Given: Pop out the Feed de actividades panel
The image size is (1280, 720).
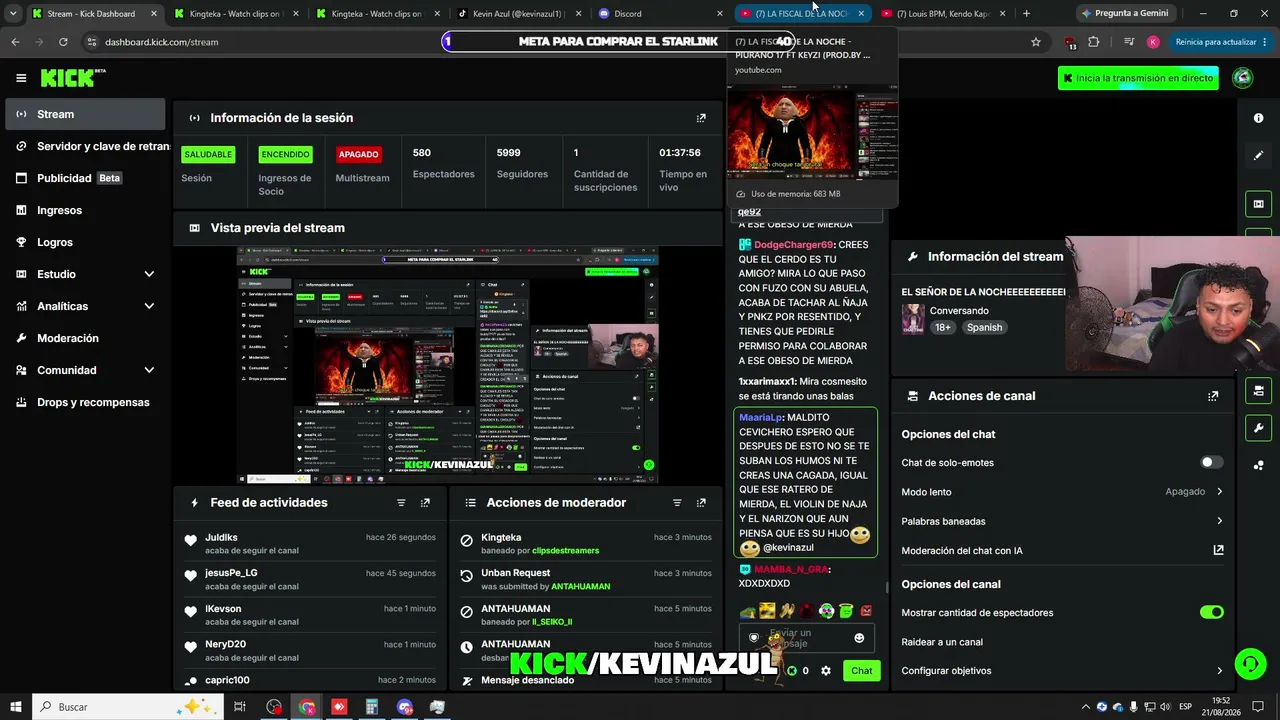Looking at the screenshot, I should 425,503.
